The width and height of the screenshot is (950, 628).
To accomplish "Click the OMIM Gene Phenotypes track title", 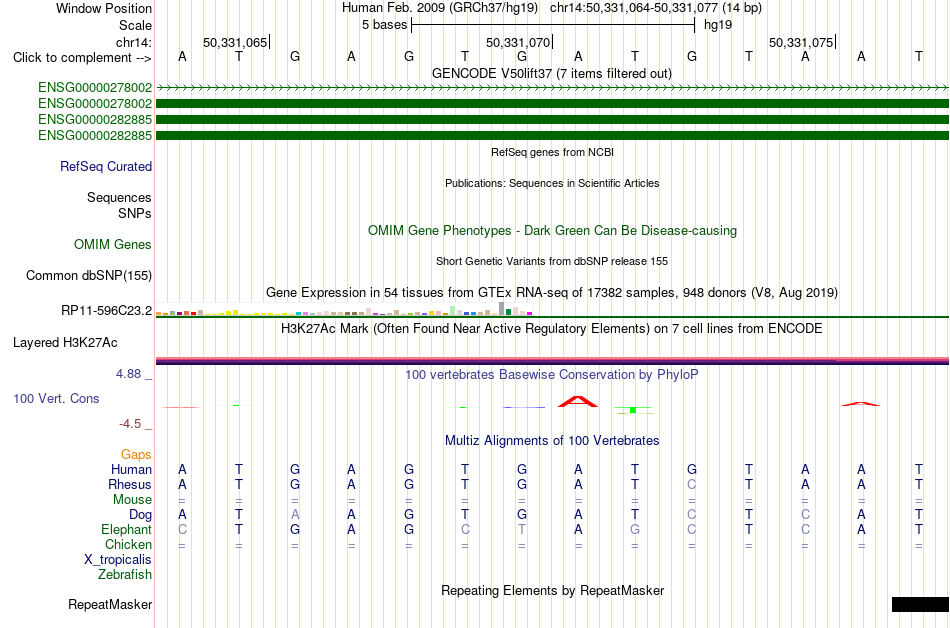I will (x=553, y=231).
